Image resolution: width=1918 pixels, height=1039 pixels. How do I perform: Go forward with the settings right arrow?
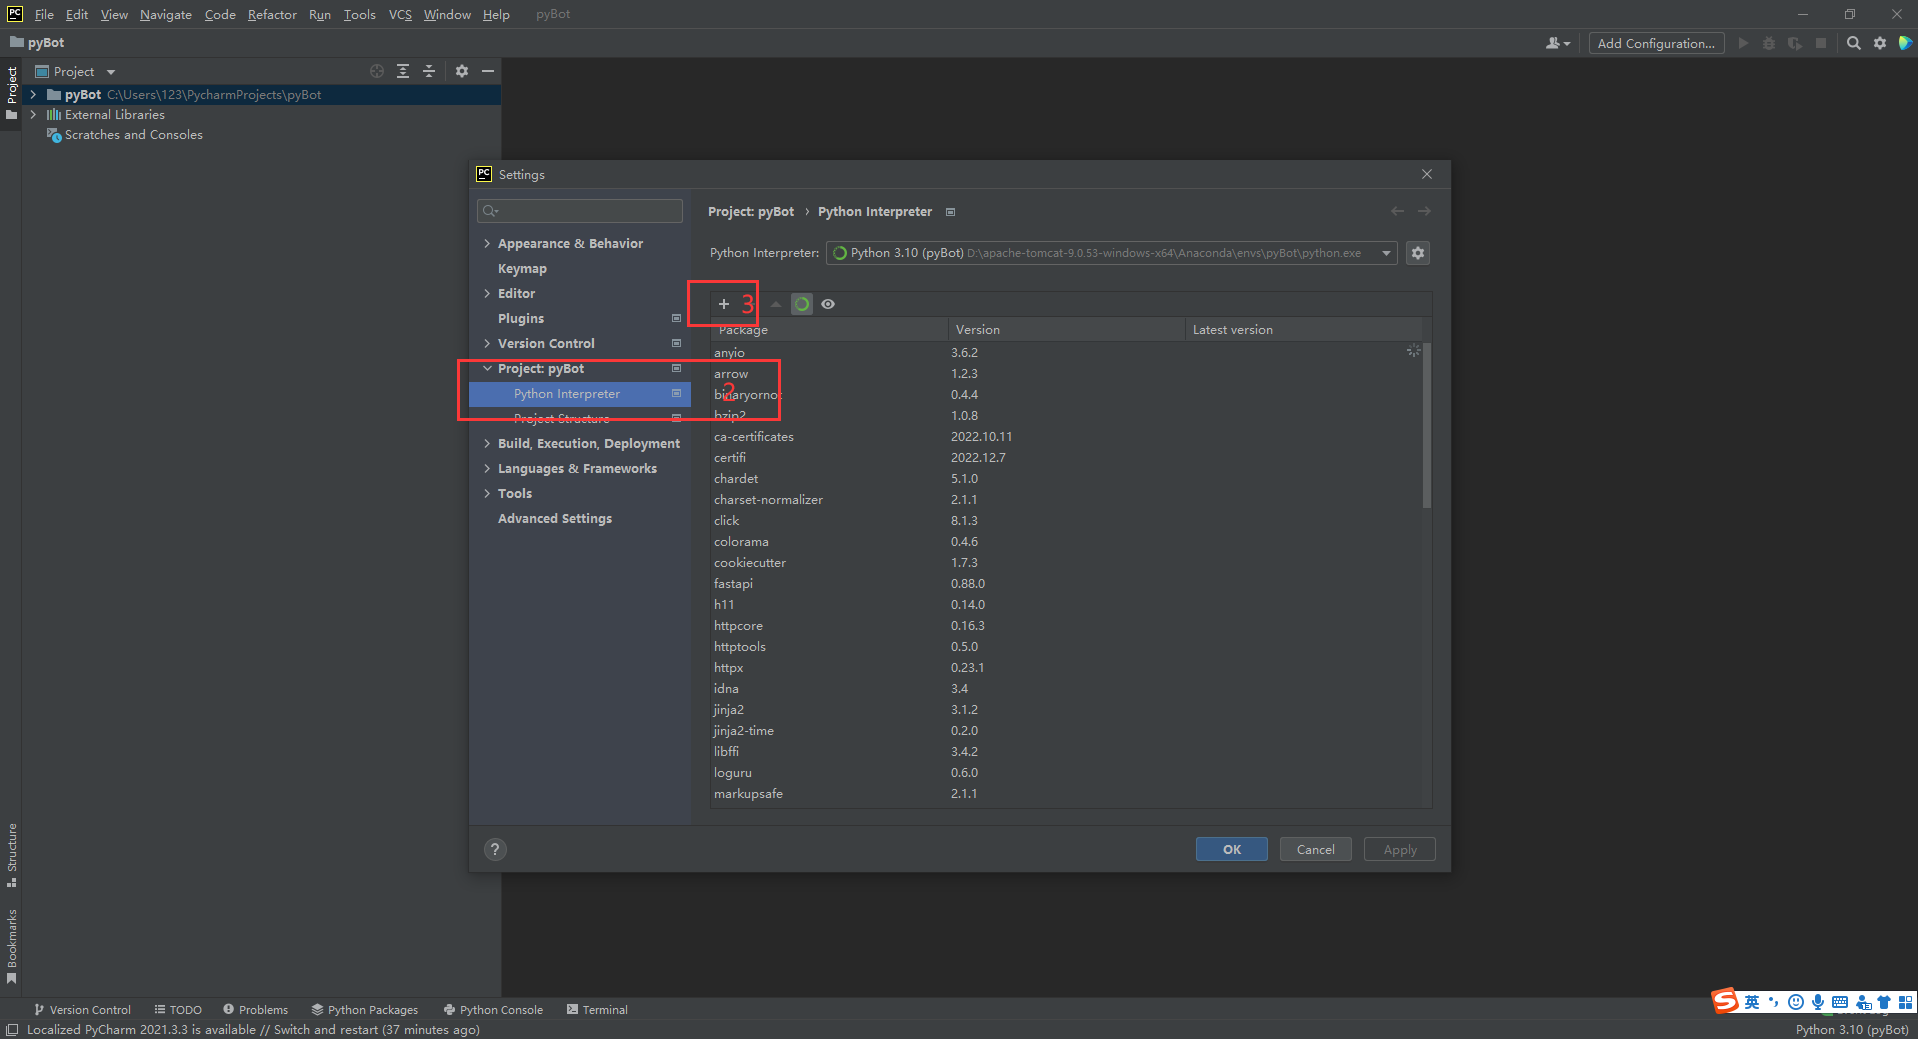pos(1424,211)
